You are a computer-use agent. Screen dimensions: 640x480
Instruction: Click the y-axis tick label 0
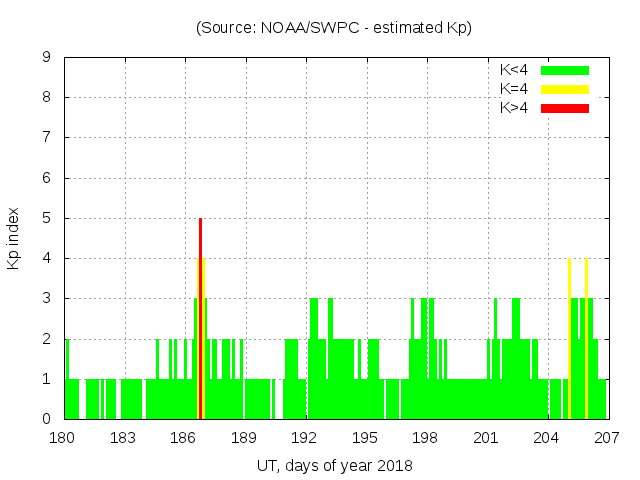coord(47,419)
